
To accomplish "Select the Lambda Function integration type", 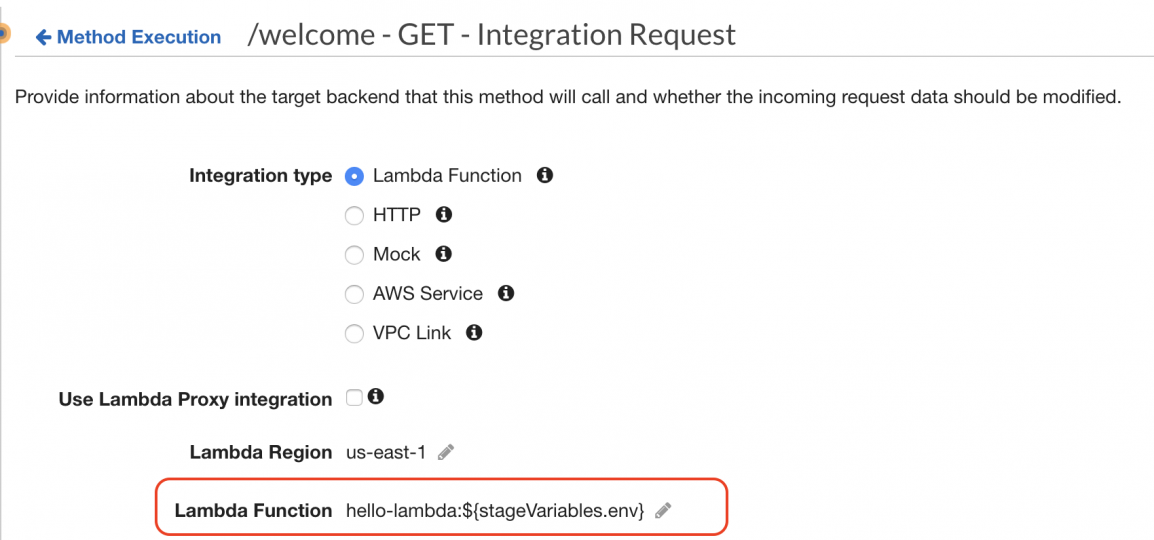I will pos(353,176).
